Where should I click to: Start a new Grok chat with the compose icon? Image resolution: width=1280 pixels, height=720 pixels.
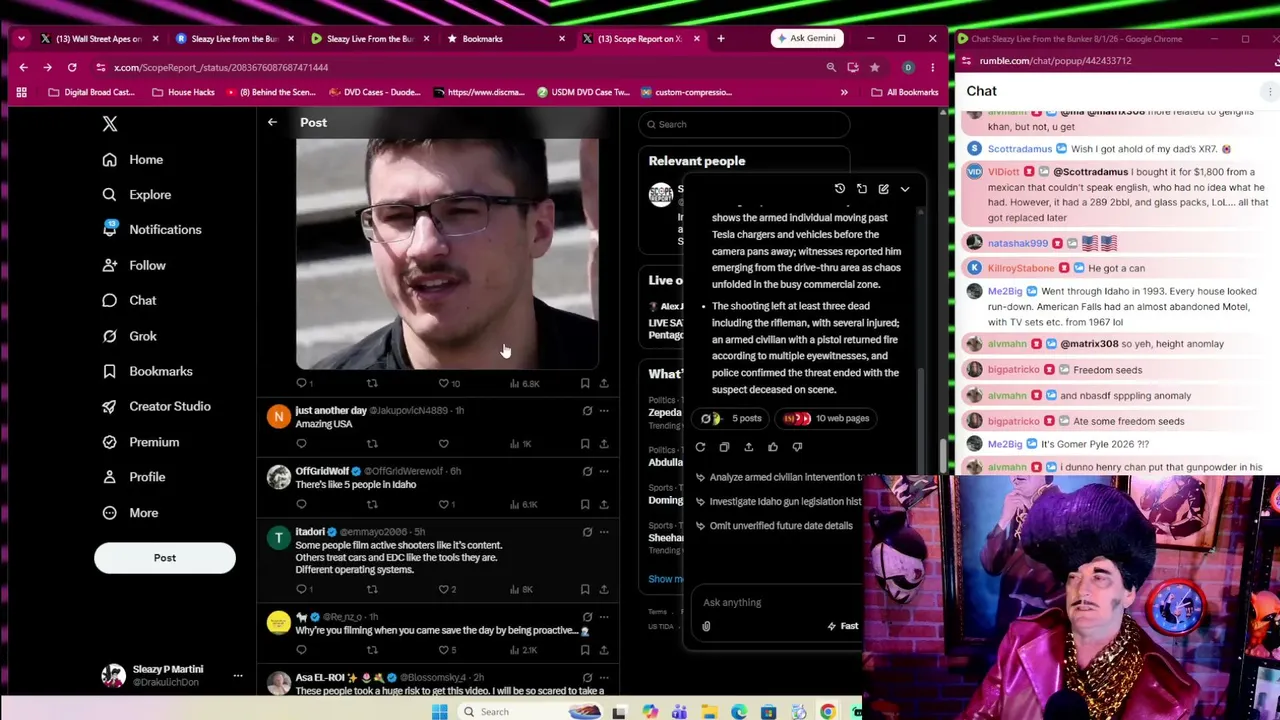[884, 189]
